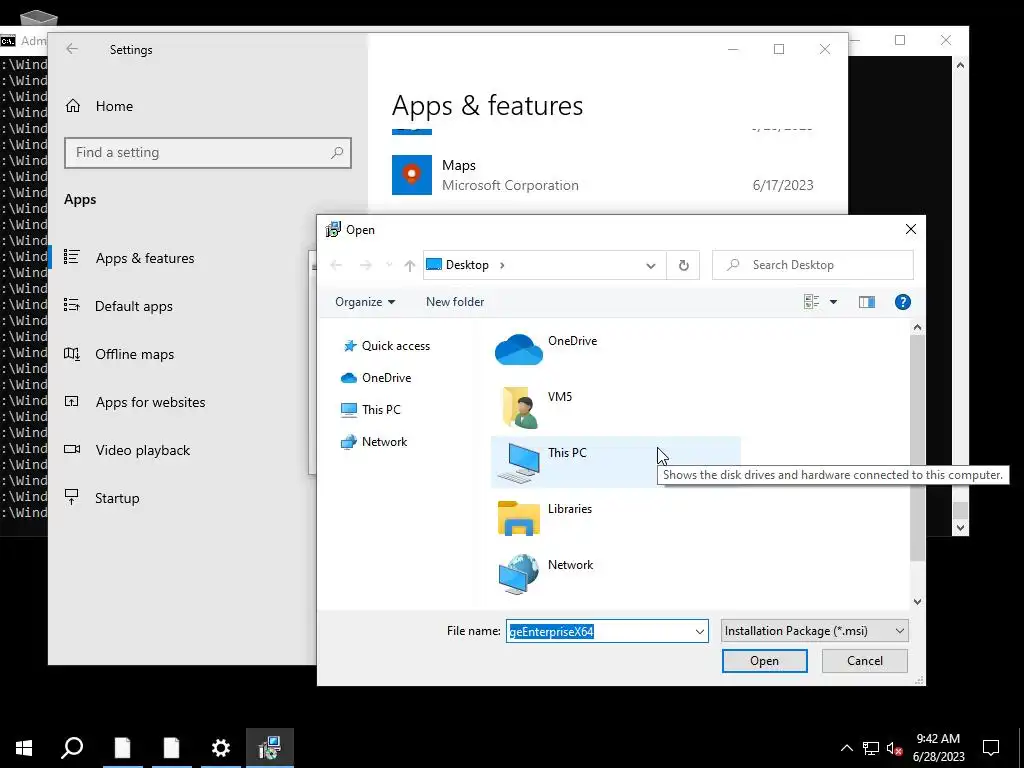Toggle the preview pane
This screenshot has width=1024, height=768.
[x=867, y=302]
